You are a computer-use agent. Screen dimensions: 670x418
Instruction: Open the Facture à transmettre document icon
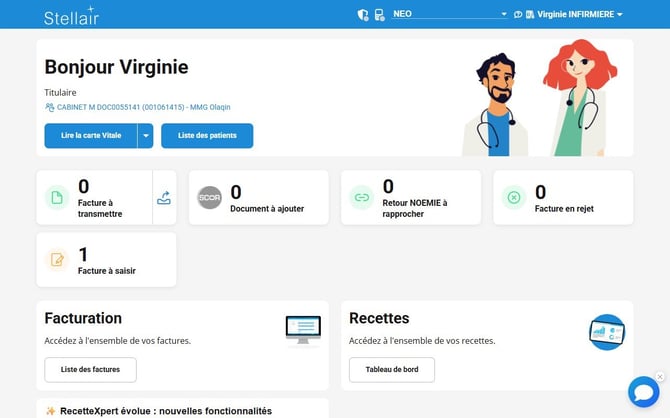click(x=57, y=198)
